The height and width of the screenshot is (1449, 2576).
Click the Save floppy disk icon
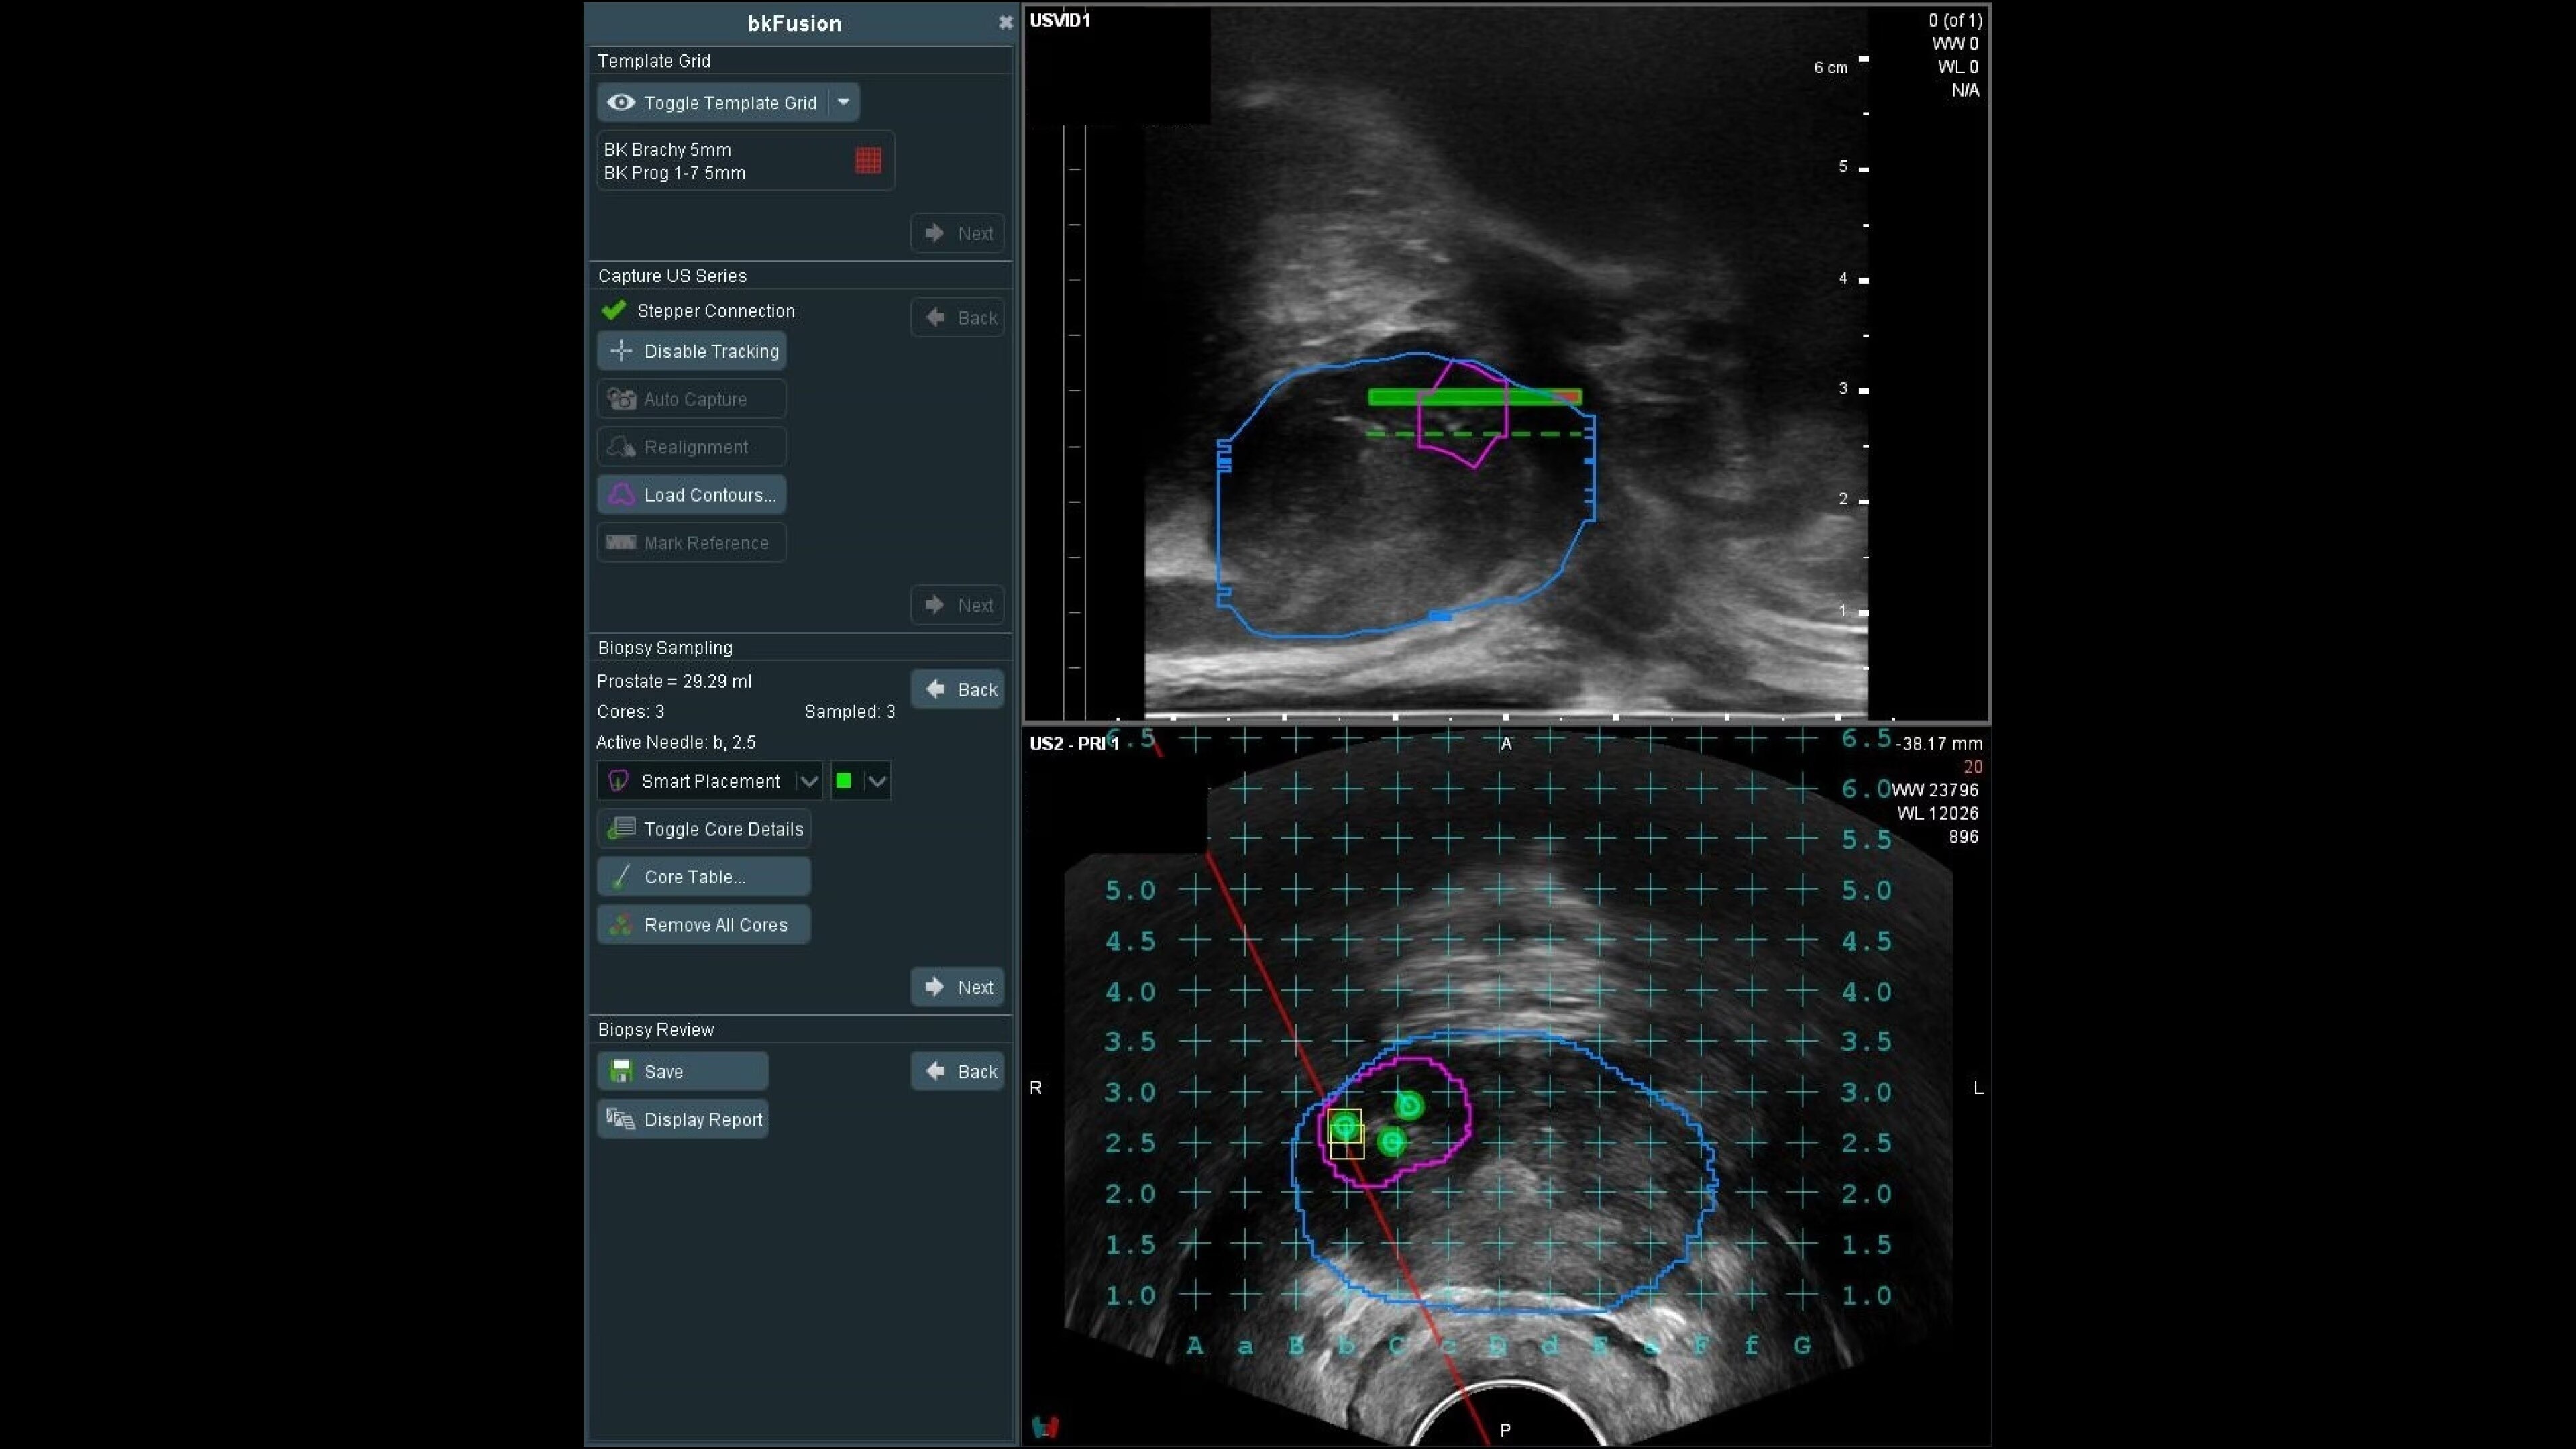pyautogui.click(x=621, y=1071)
